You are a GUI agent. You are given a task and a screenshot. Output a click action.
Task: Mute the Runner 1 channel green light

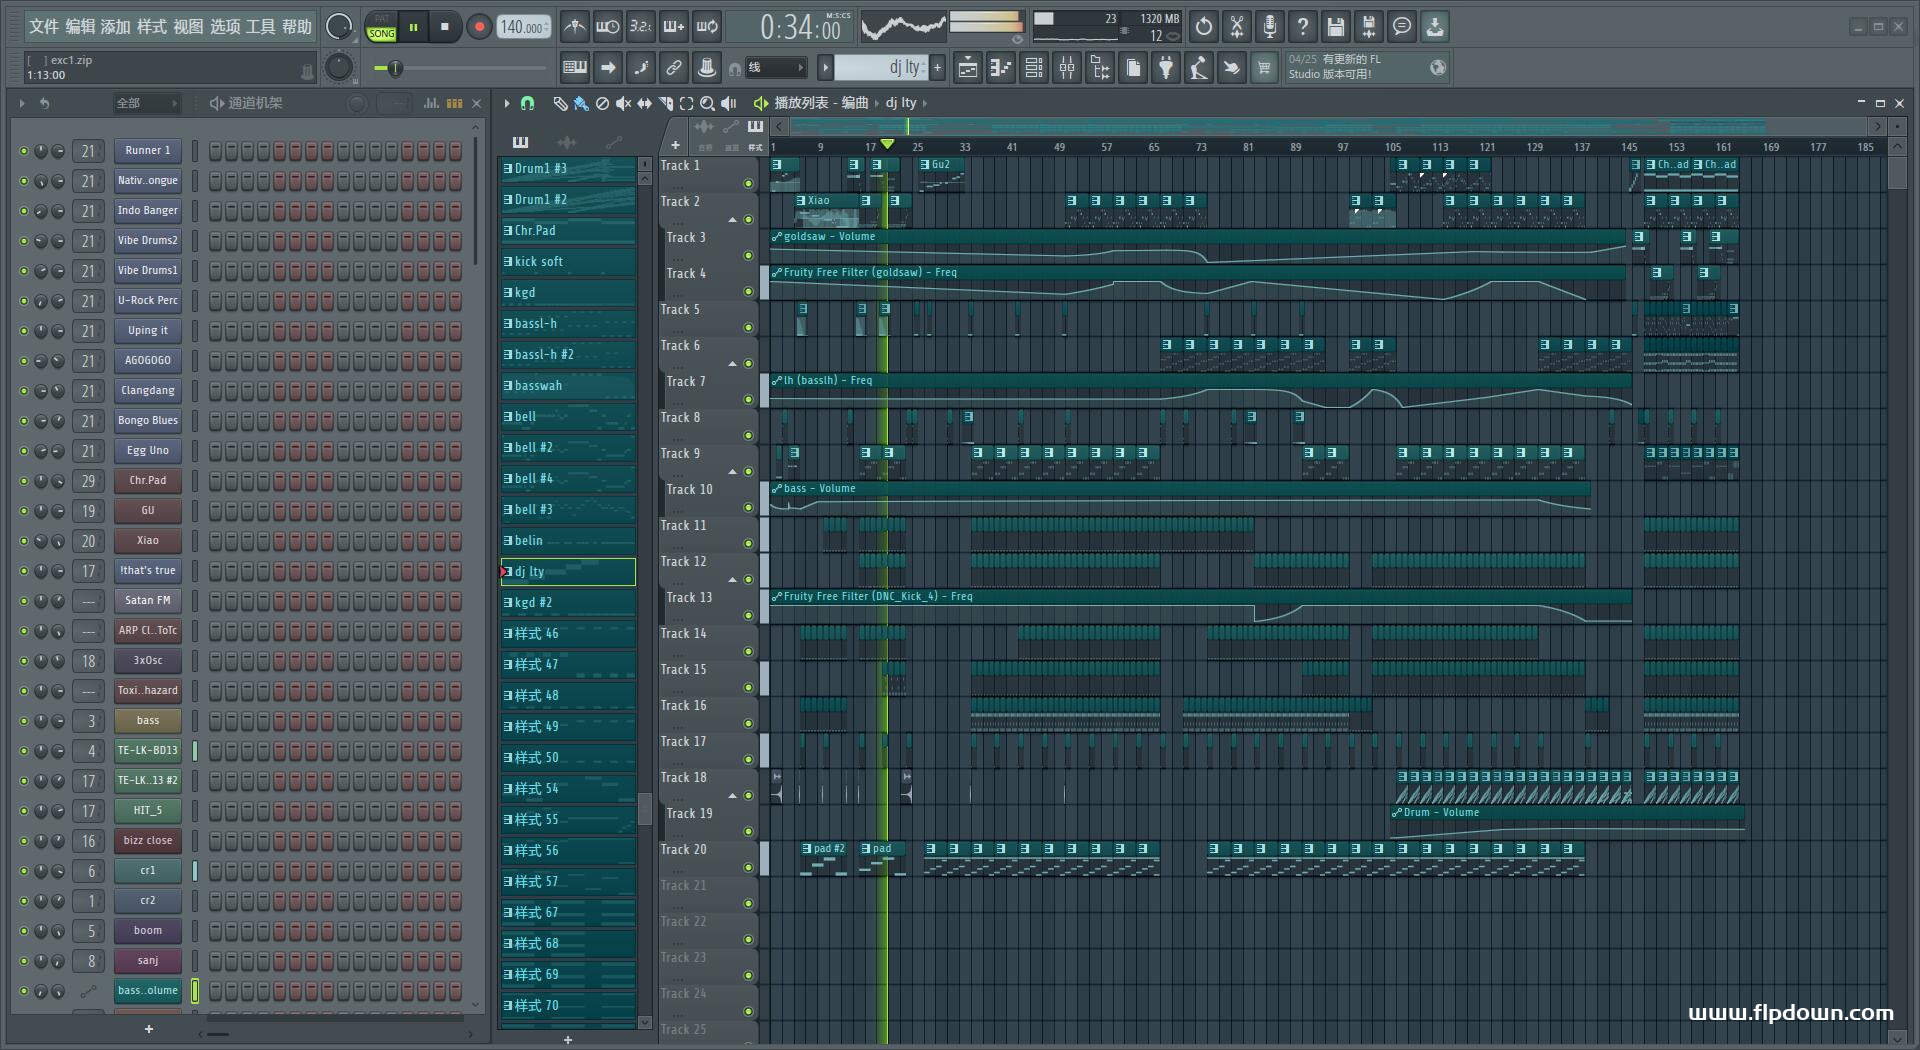(x=24, y=151)
